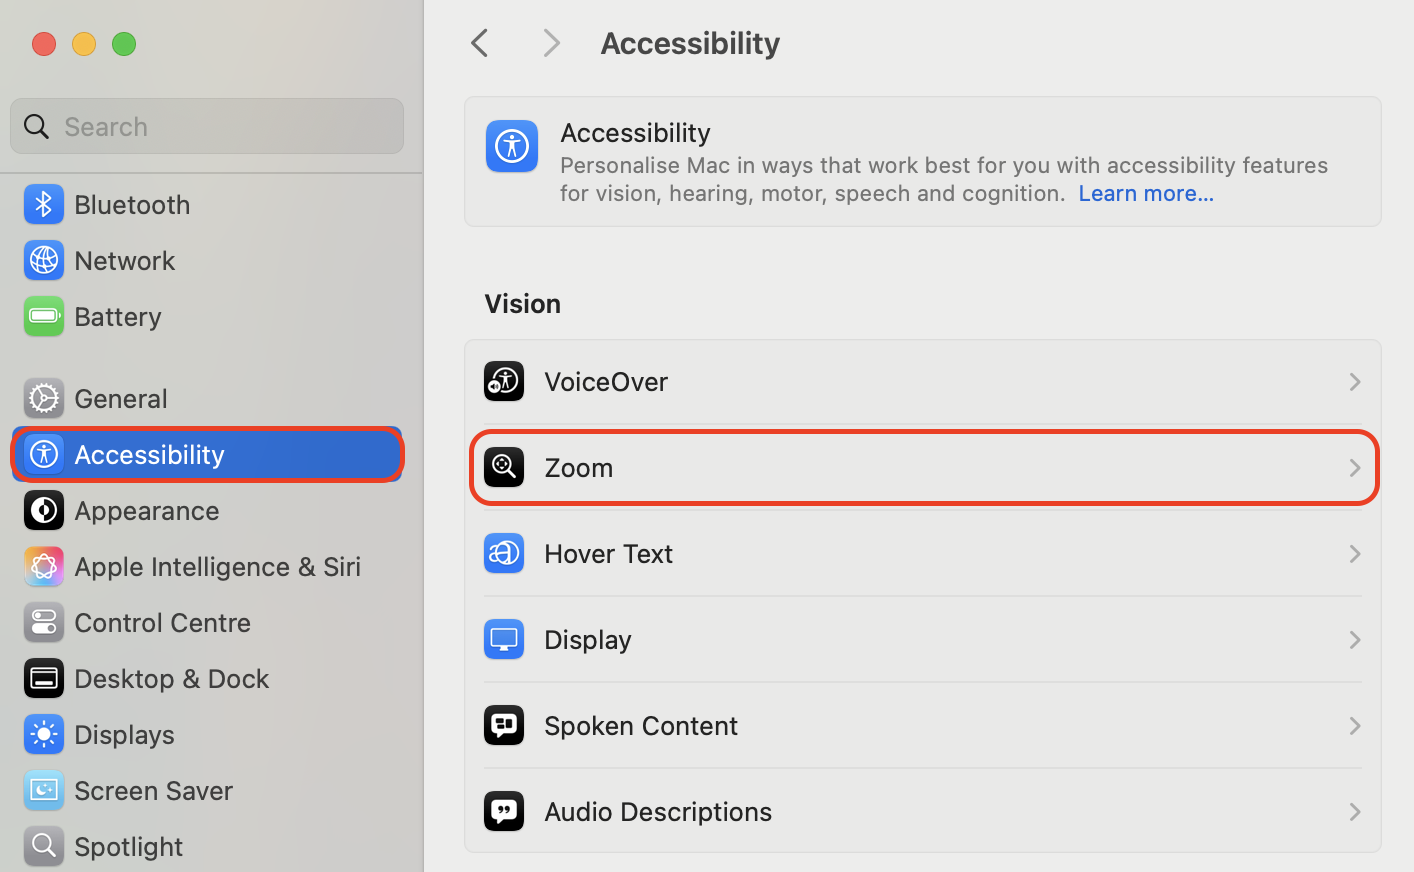The image size is (1414, 872).
Task: Click the forward navigation arrow
Action: tap(551, 43)
